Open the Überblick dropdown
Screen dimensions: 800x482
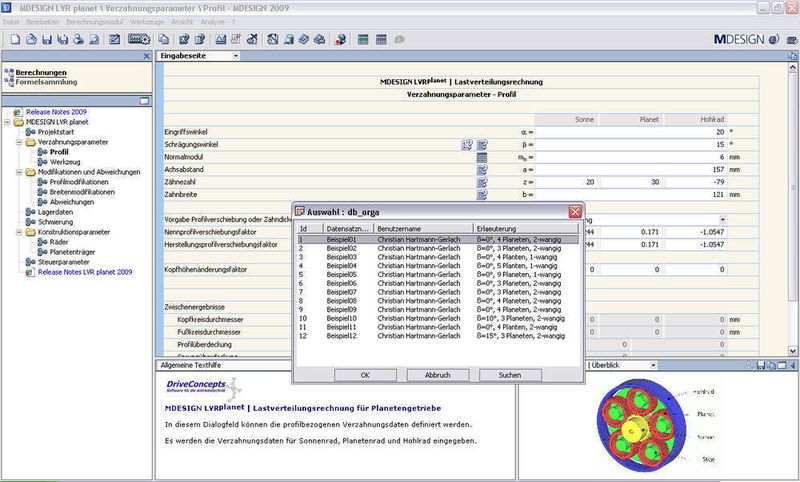(x=653, y=365)
